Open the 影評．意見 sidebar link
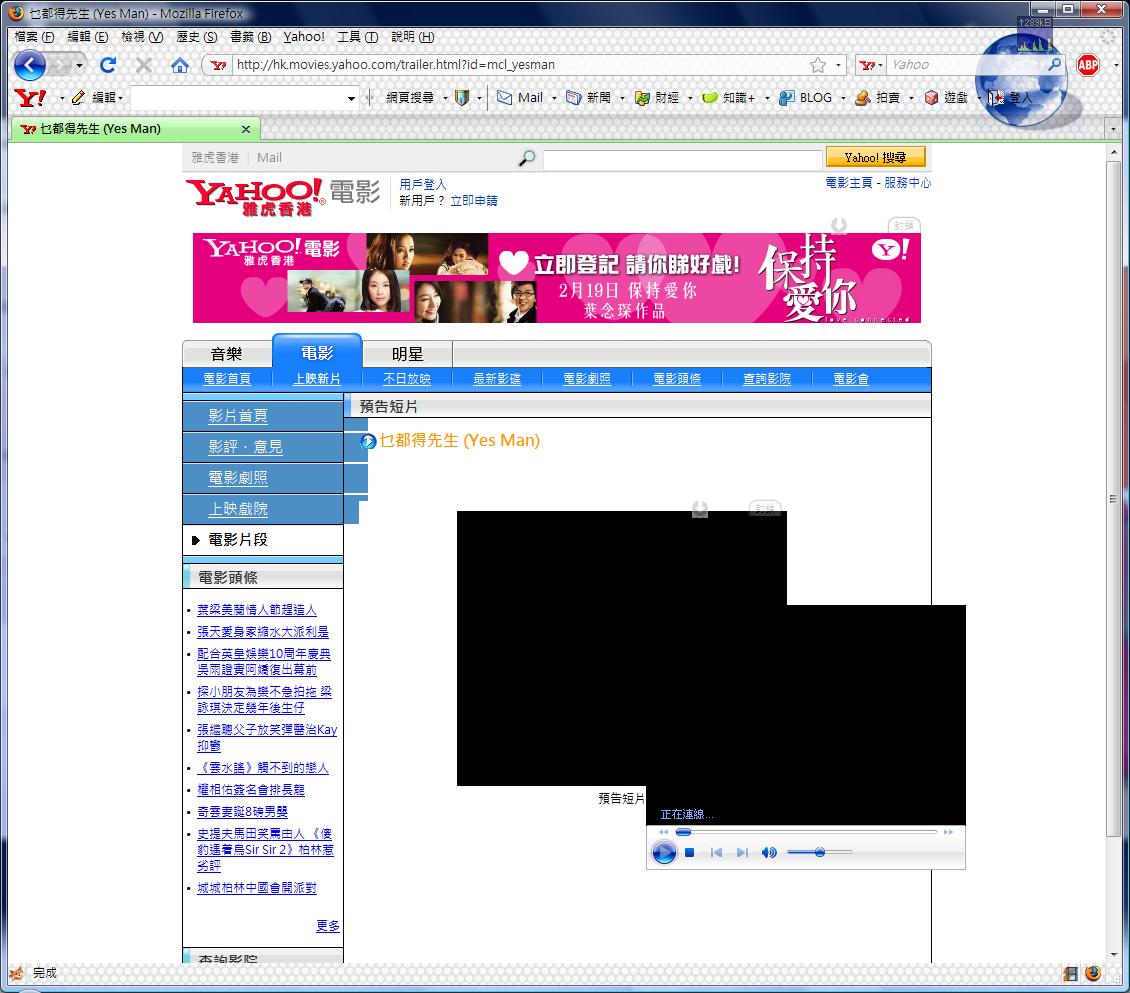 click(245, 447)
